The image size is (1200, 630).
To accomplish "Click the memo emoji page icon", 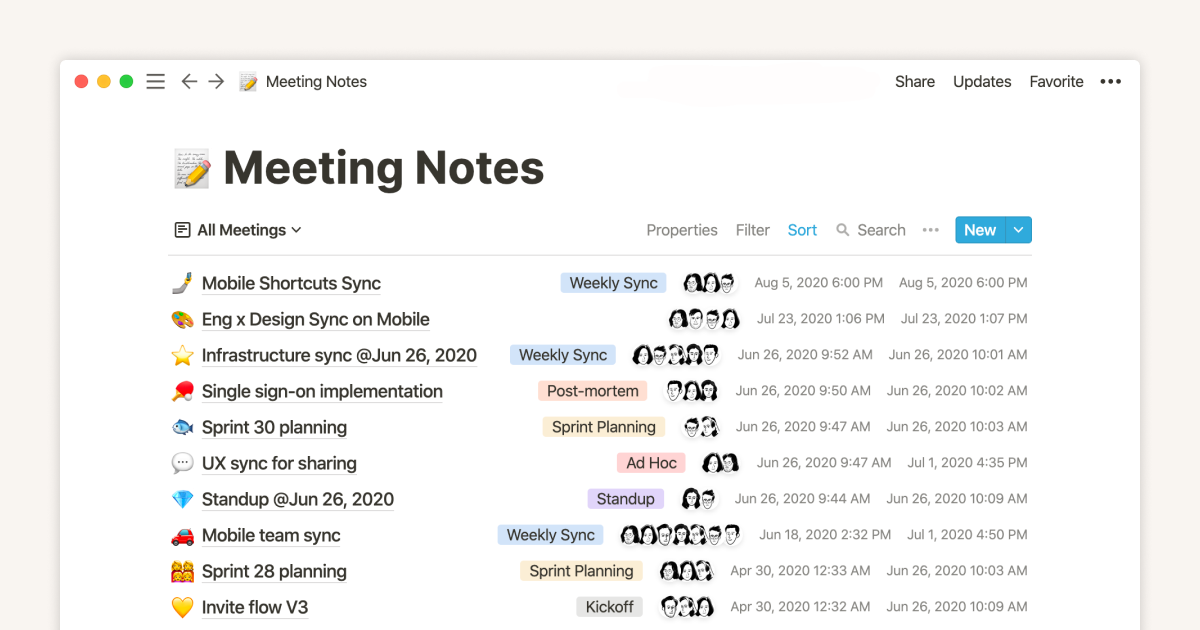I will click(x=190, y=166).
